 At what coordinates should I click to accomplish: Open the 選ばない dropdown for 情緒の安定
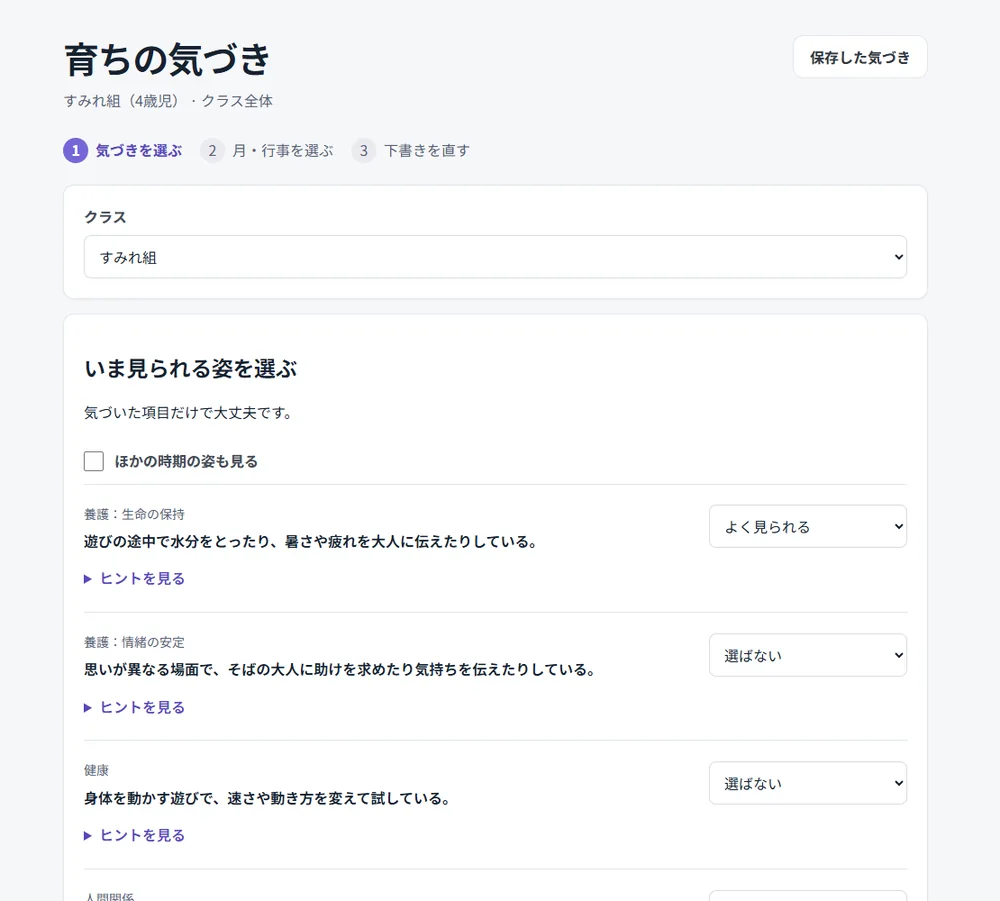[807, 655]
